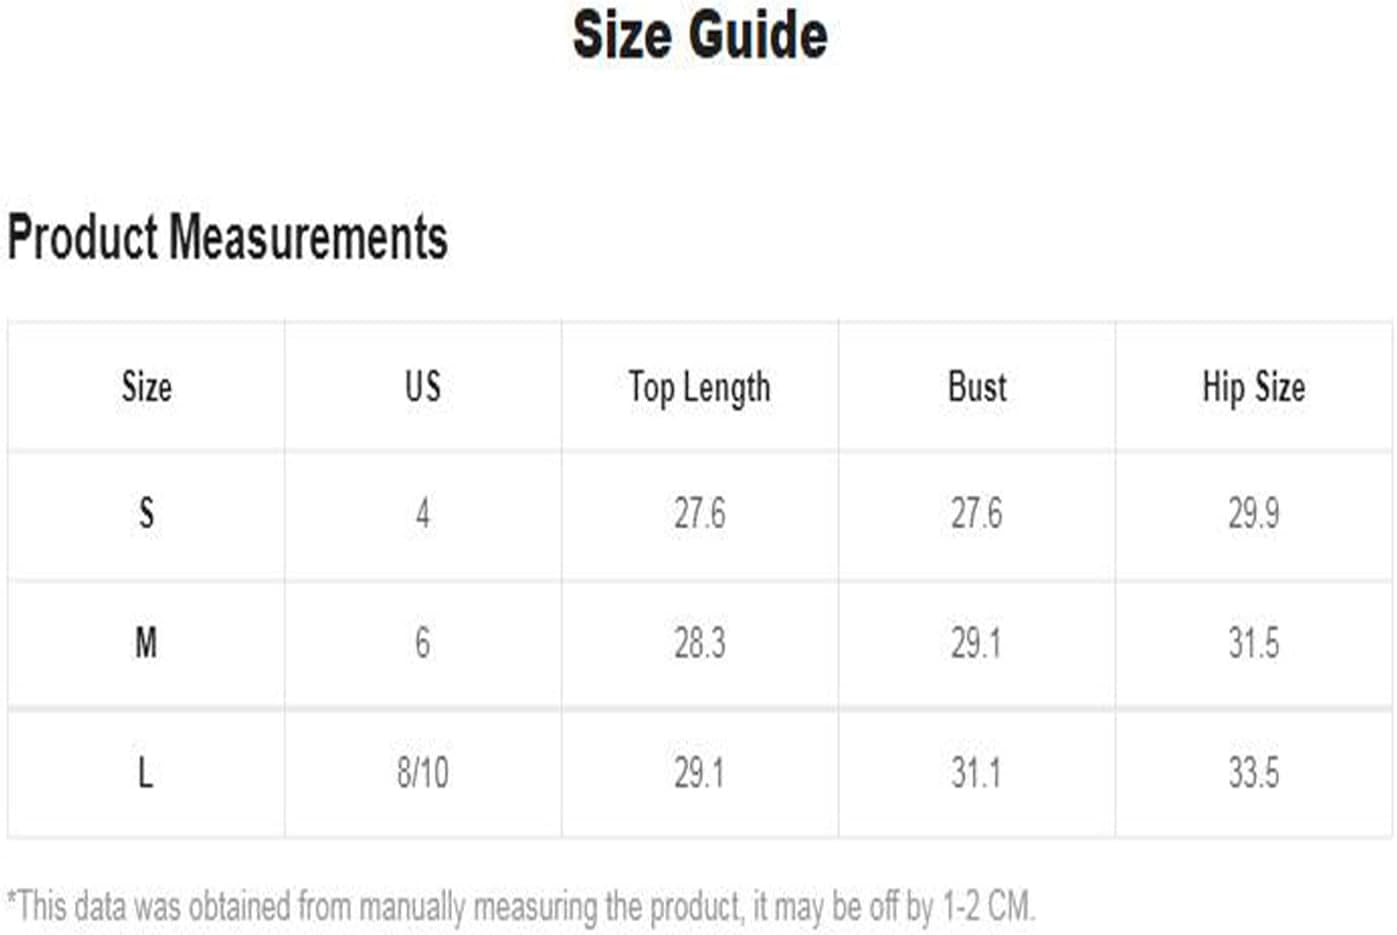Click US size 6 cell
This screenshot has width=1397, height=935.
coord(423,643)
